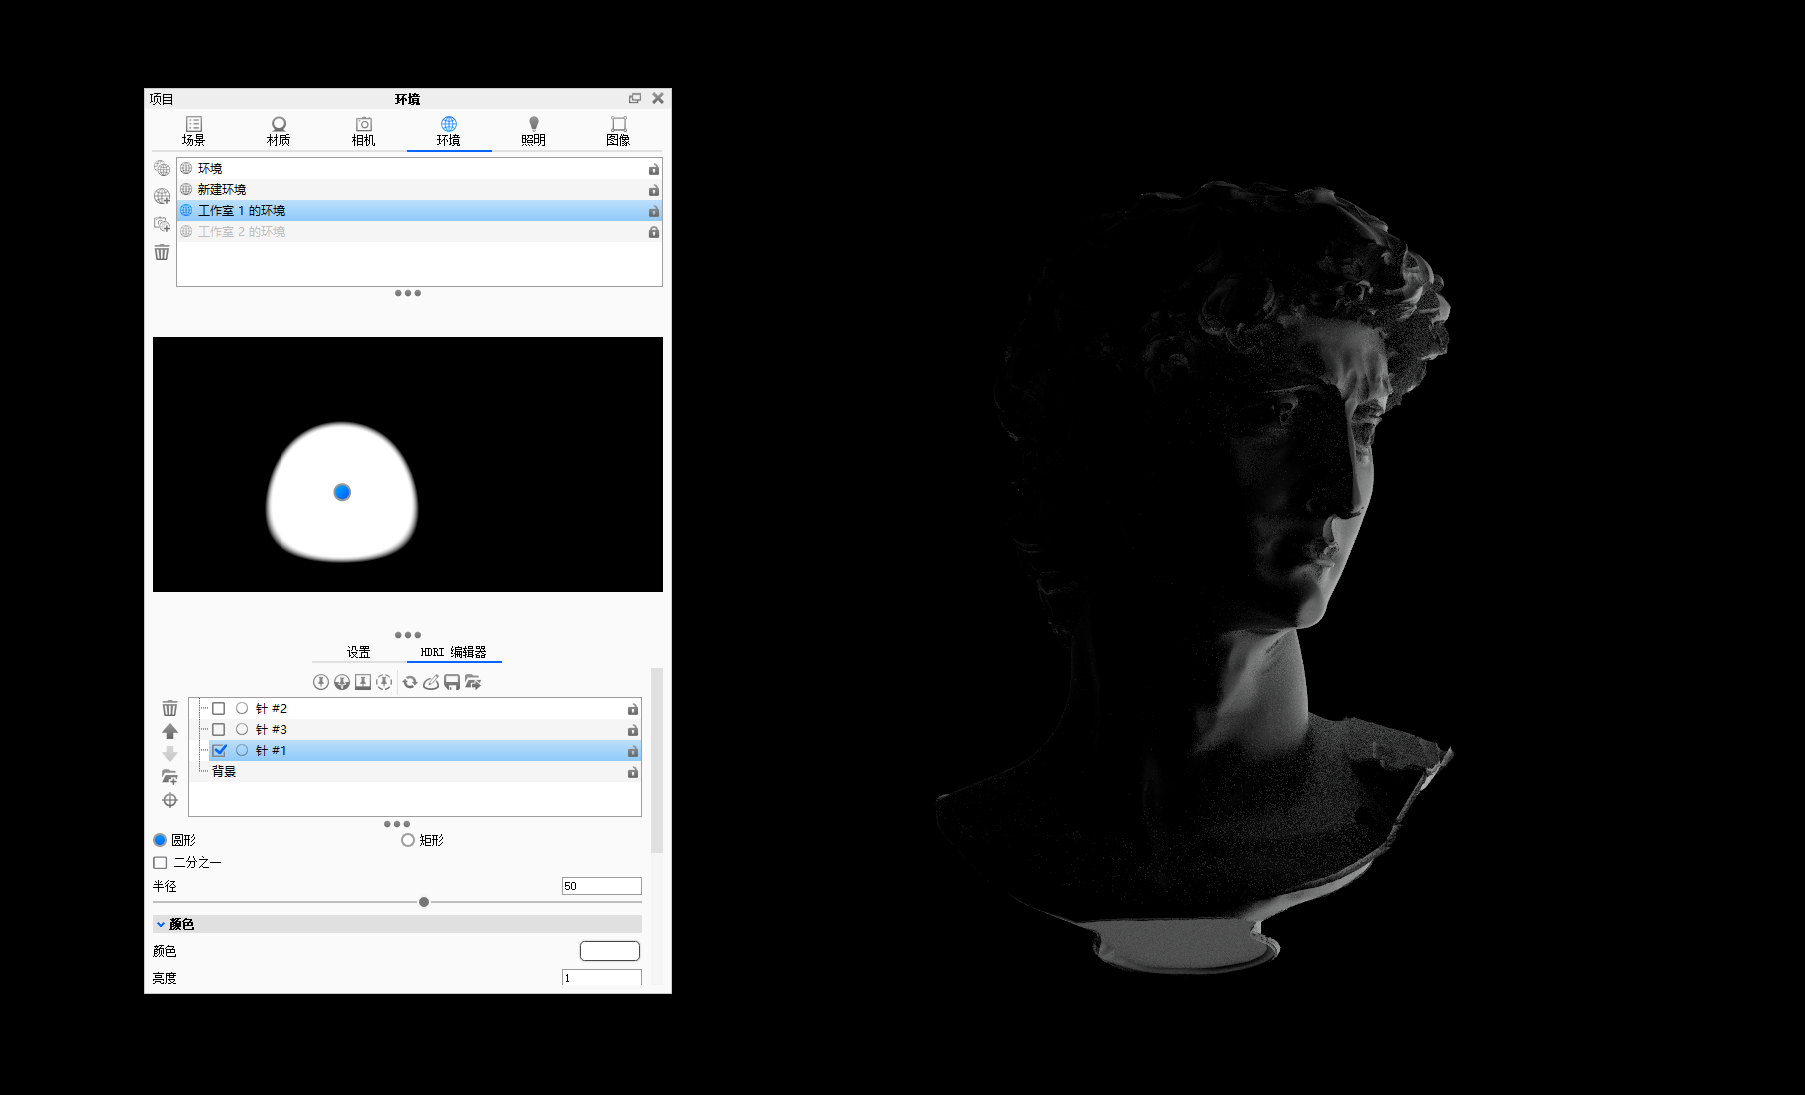The image size is (1805, 1095).
Task: Click the add new environment globe icon
Action: click(x=161, y=196)
